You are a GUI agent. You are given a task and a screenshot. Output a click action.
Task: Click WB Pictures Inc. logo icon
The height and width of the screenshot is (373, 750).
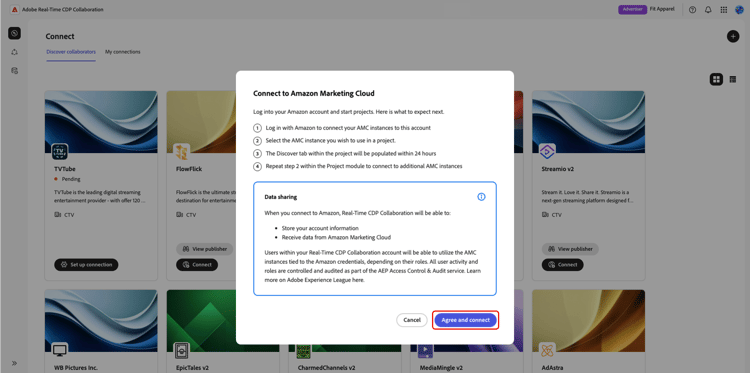(60, 351)
